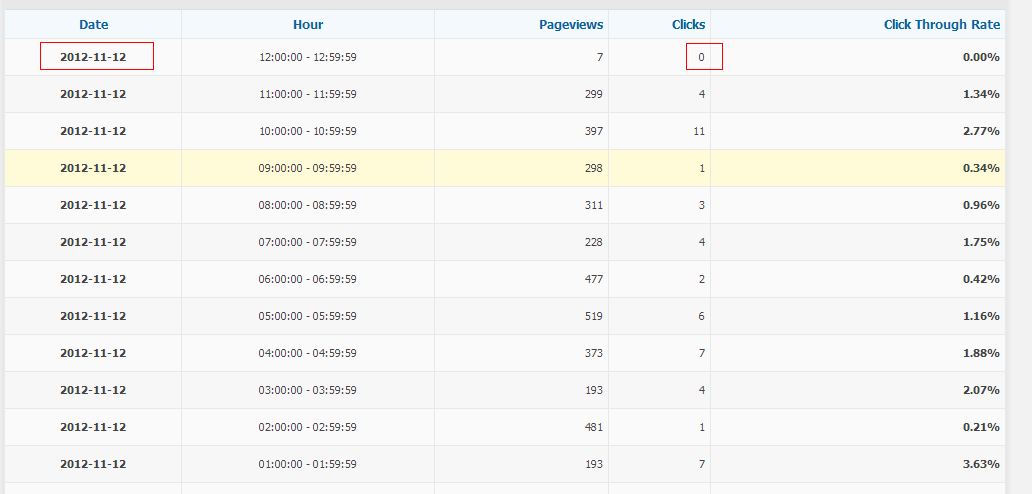Click the Hour column header
This screenshot has height=494, width=1032.
pos(308,24)
